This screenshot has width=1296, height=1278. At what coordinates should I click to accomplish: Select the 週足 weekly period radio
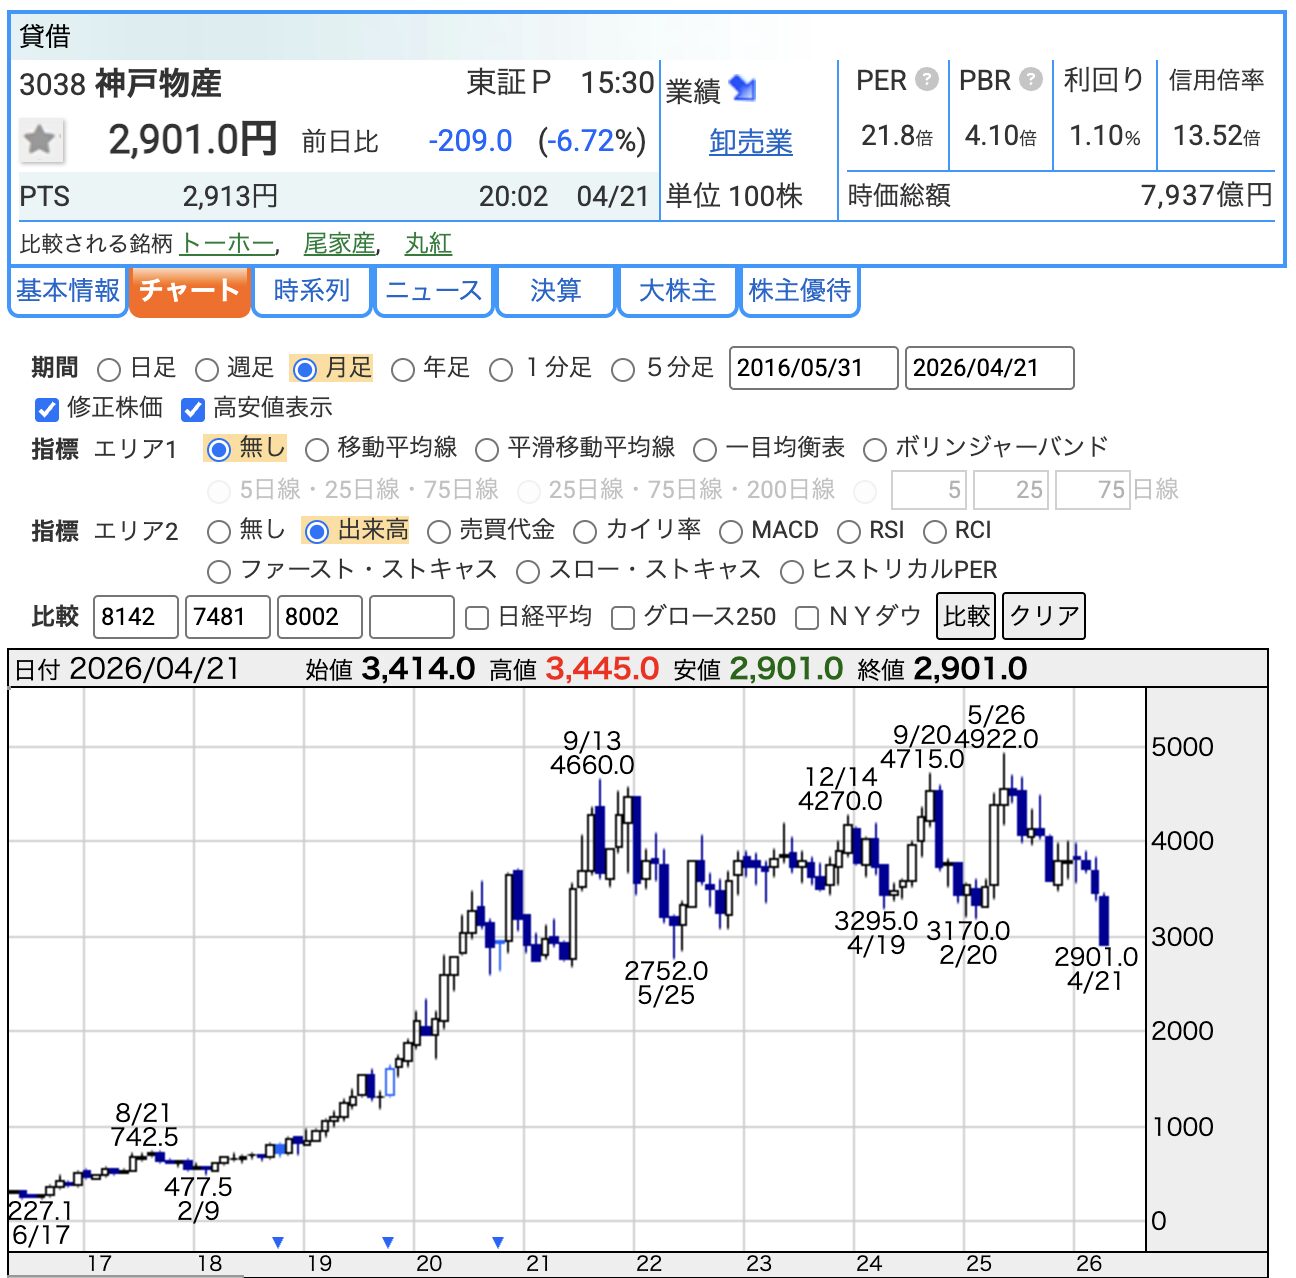[207, 370]
